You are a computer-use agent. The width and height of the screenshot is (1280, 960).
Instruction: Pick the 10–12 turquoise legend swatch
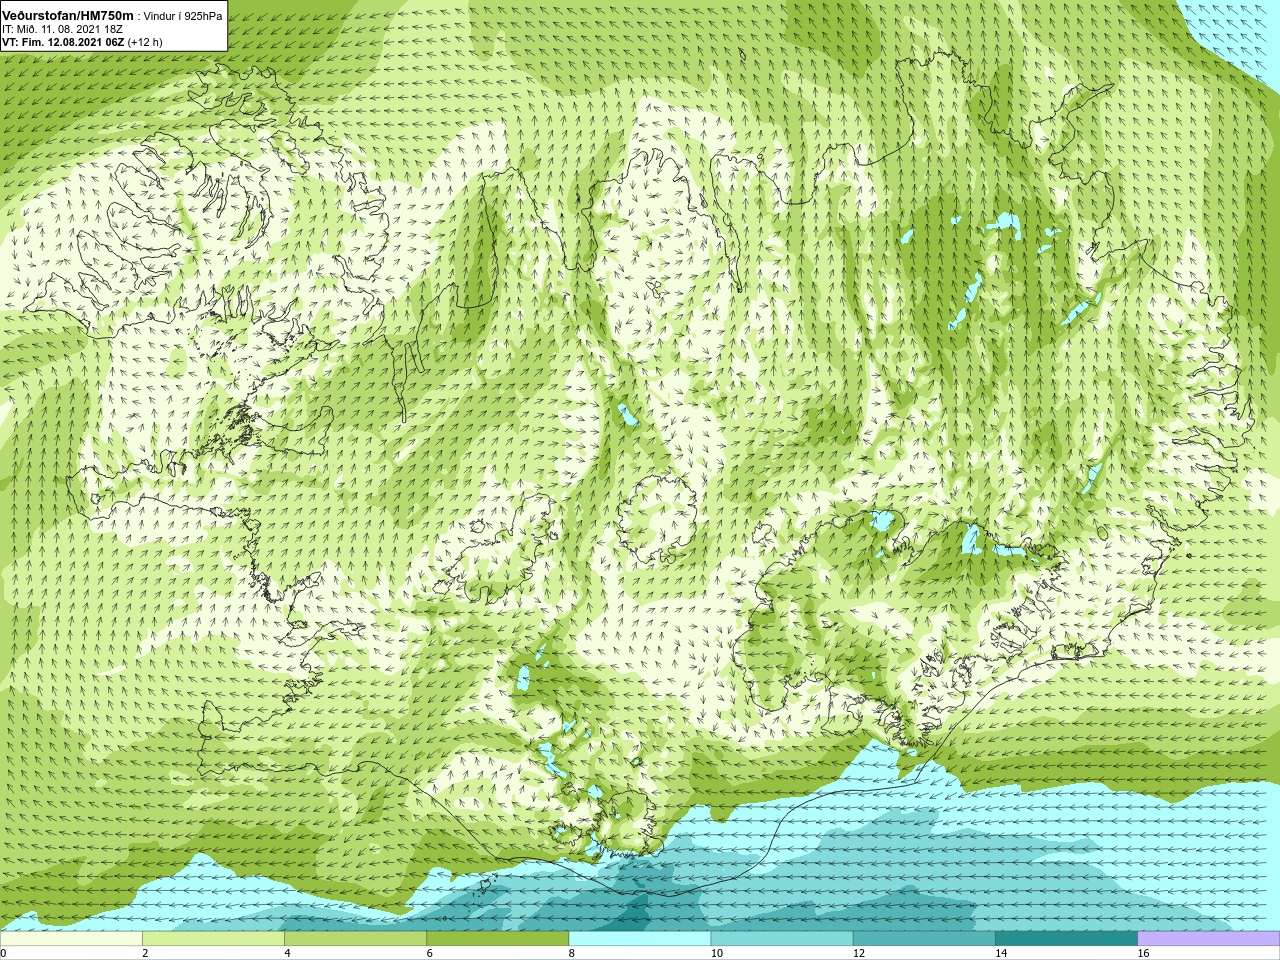pos(781,939)
